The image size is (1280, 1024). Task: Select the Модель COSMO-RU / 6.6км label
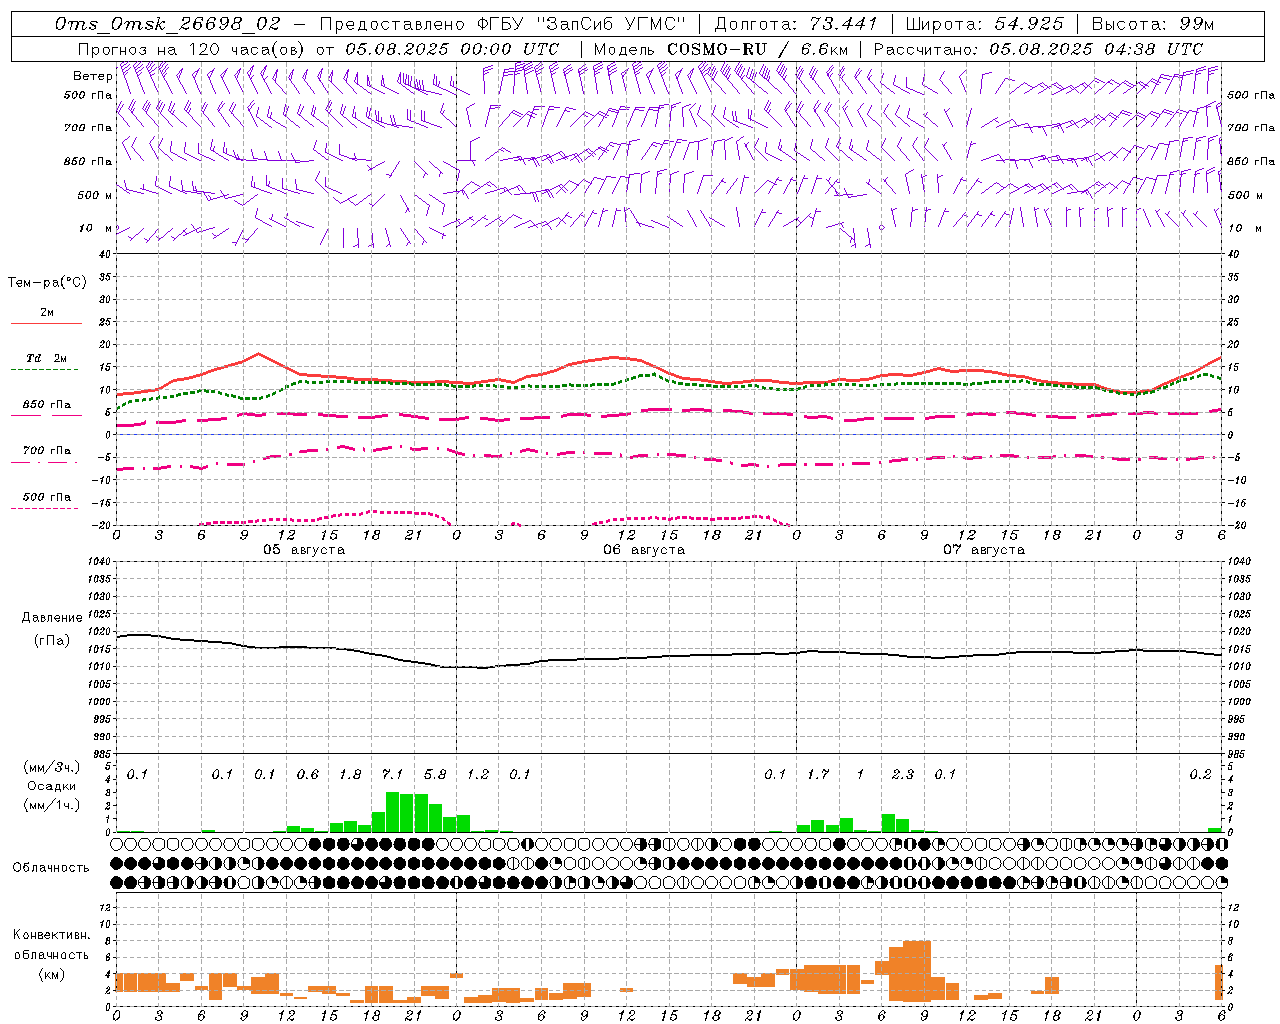[720, 49]
